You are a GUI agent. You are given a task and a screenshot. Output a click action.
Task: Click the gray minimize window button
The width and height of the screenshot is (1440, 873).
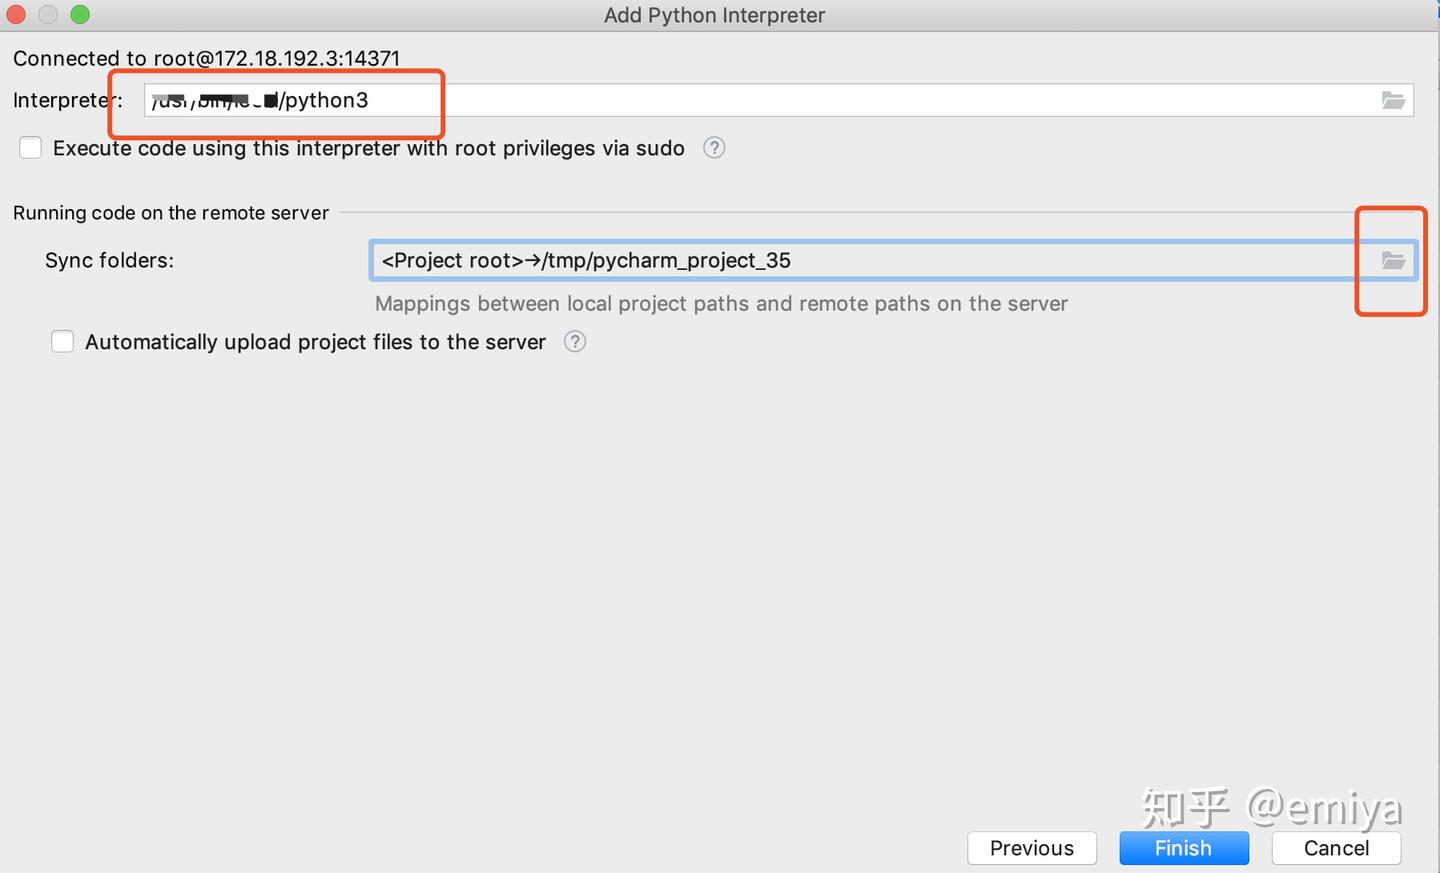48,14
